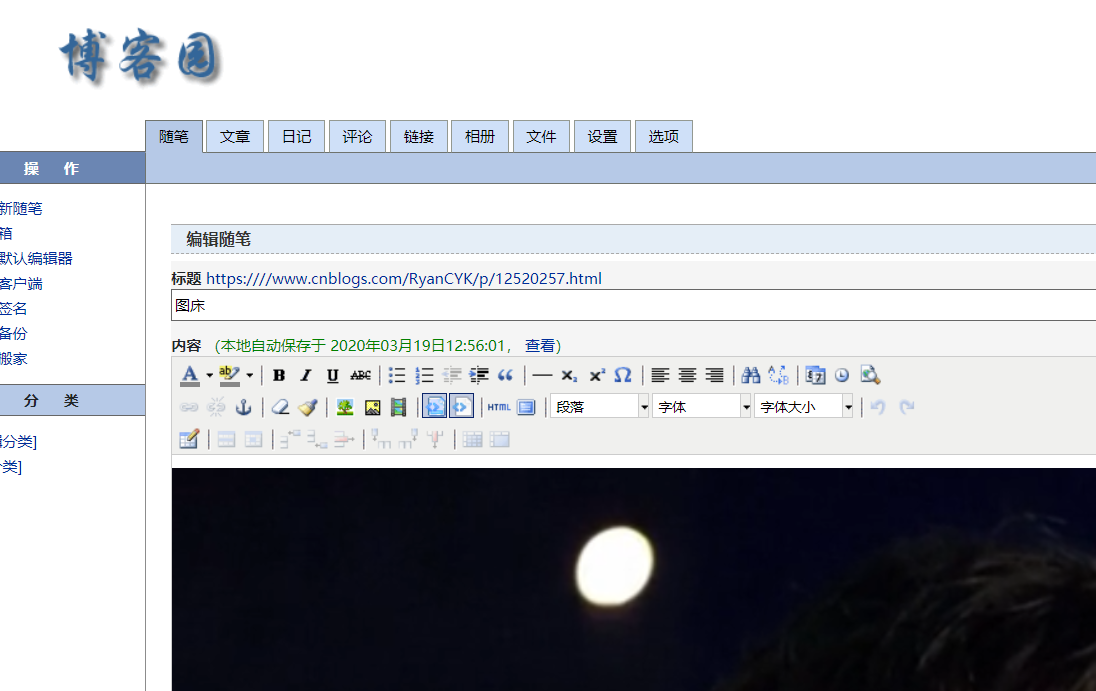
Task: Click the cleanup code brush icon
Action: pyautogui.click(x=308, y=407)
